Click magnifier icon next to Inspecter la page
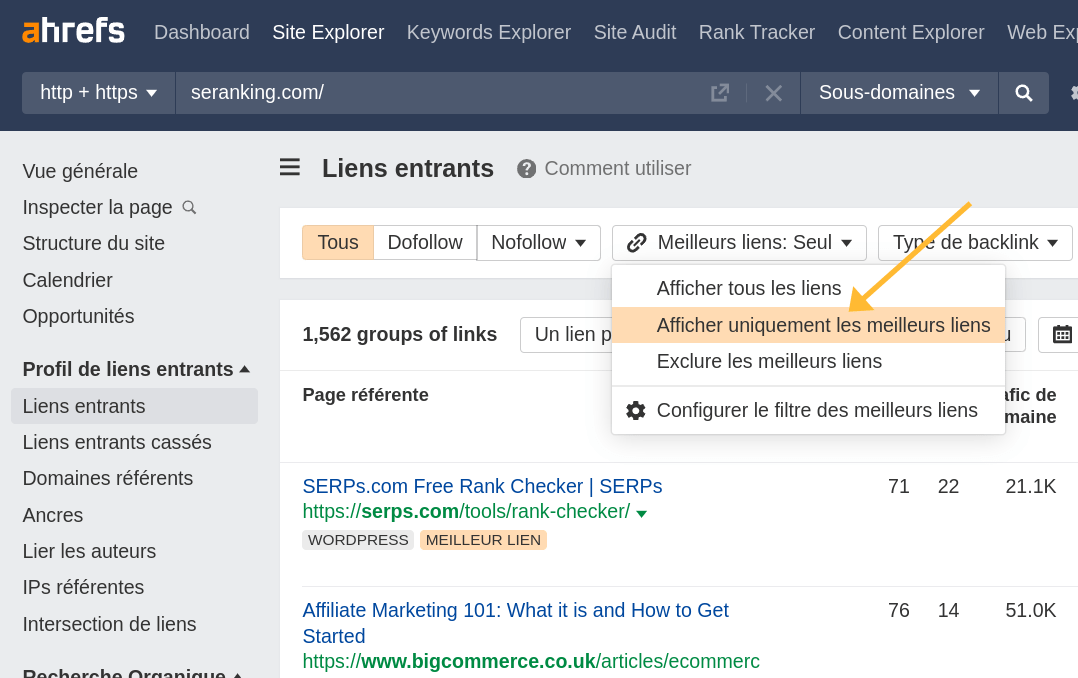Screen dimensions: 1078x678 [x=189, y=207]
